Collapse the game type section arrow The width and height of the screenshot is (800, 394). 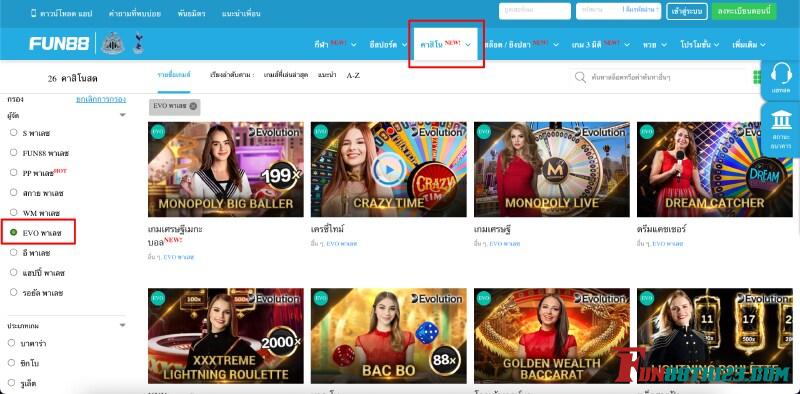point(122,325)
